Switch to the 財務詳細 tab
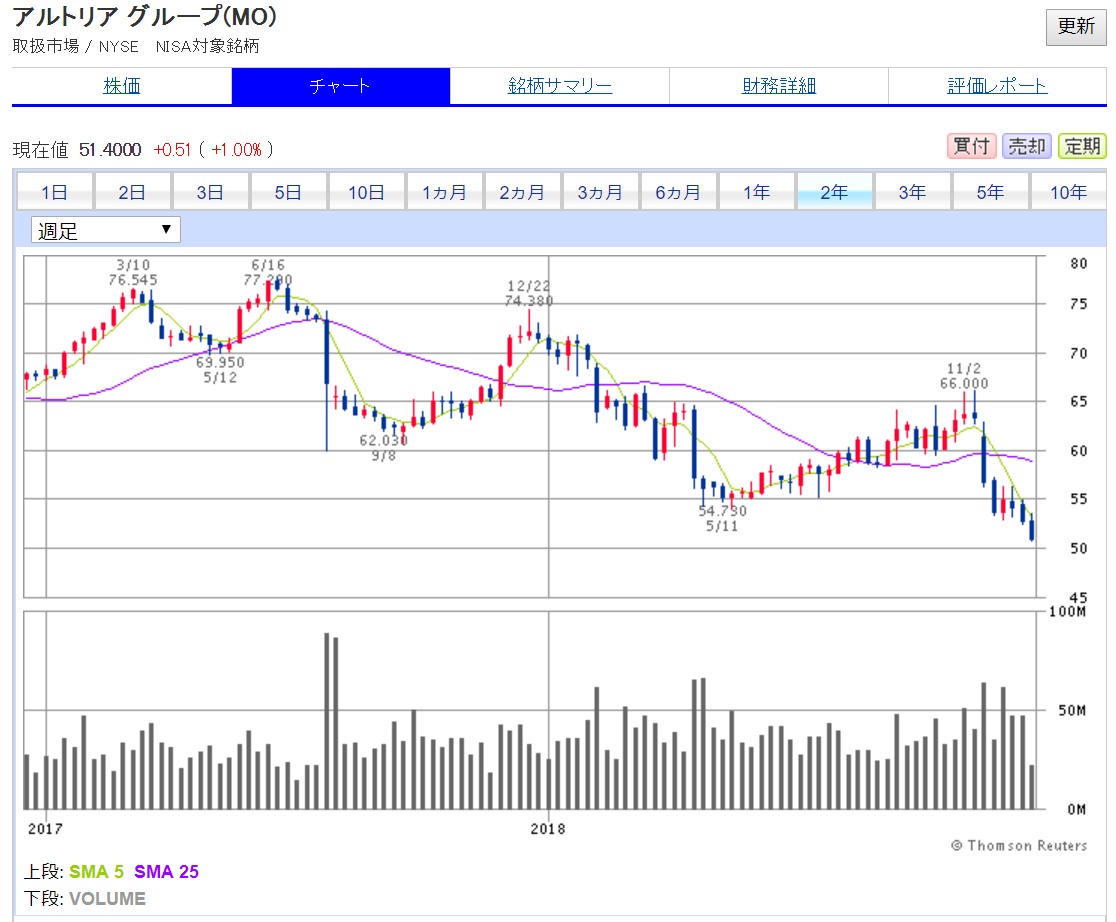The width and height of the screenshot is (1116, 922). 779,86
